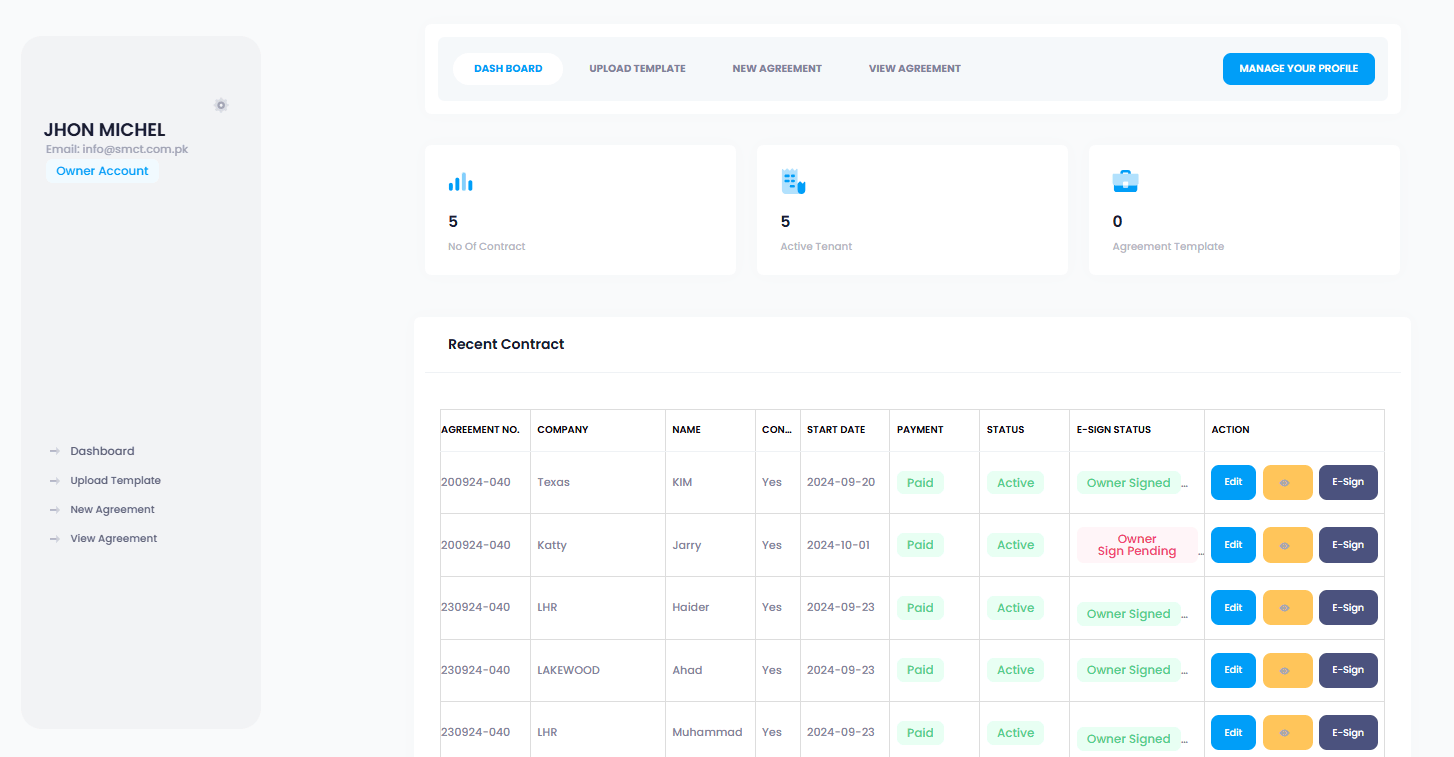The image size is (1454, 757).
Task: Open Dashboard from the sidebar menu
Action: coord(102,451)
